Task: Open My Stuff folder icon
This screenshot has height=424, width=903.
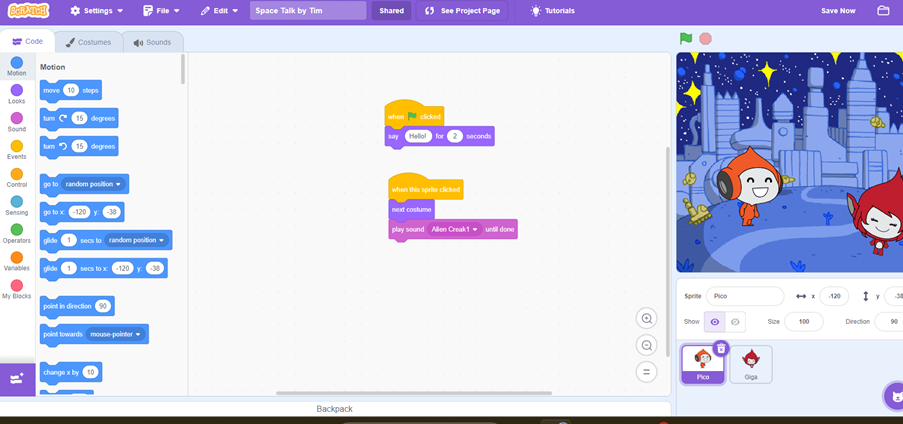Action: [883, 11]
